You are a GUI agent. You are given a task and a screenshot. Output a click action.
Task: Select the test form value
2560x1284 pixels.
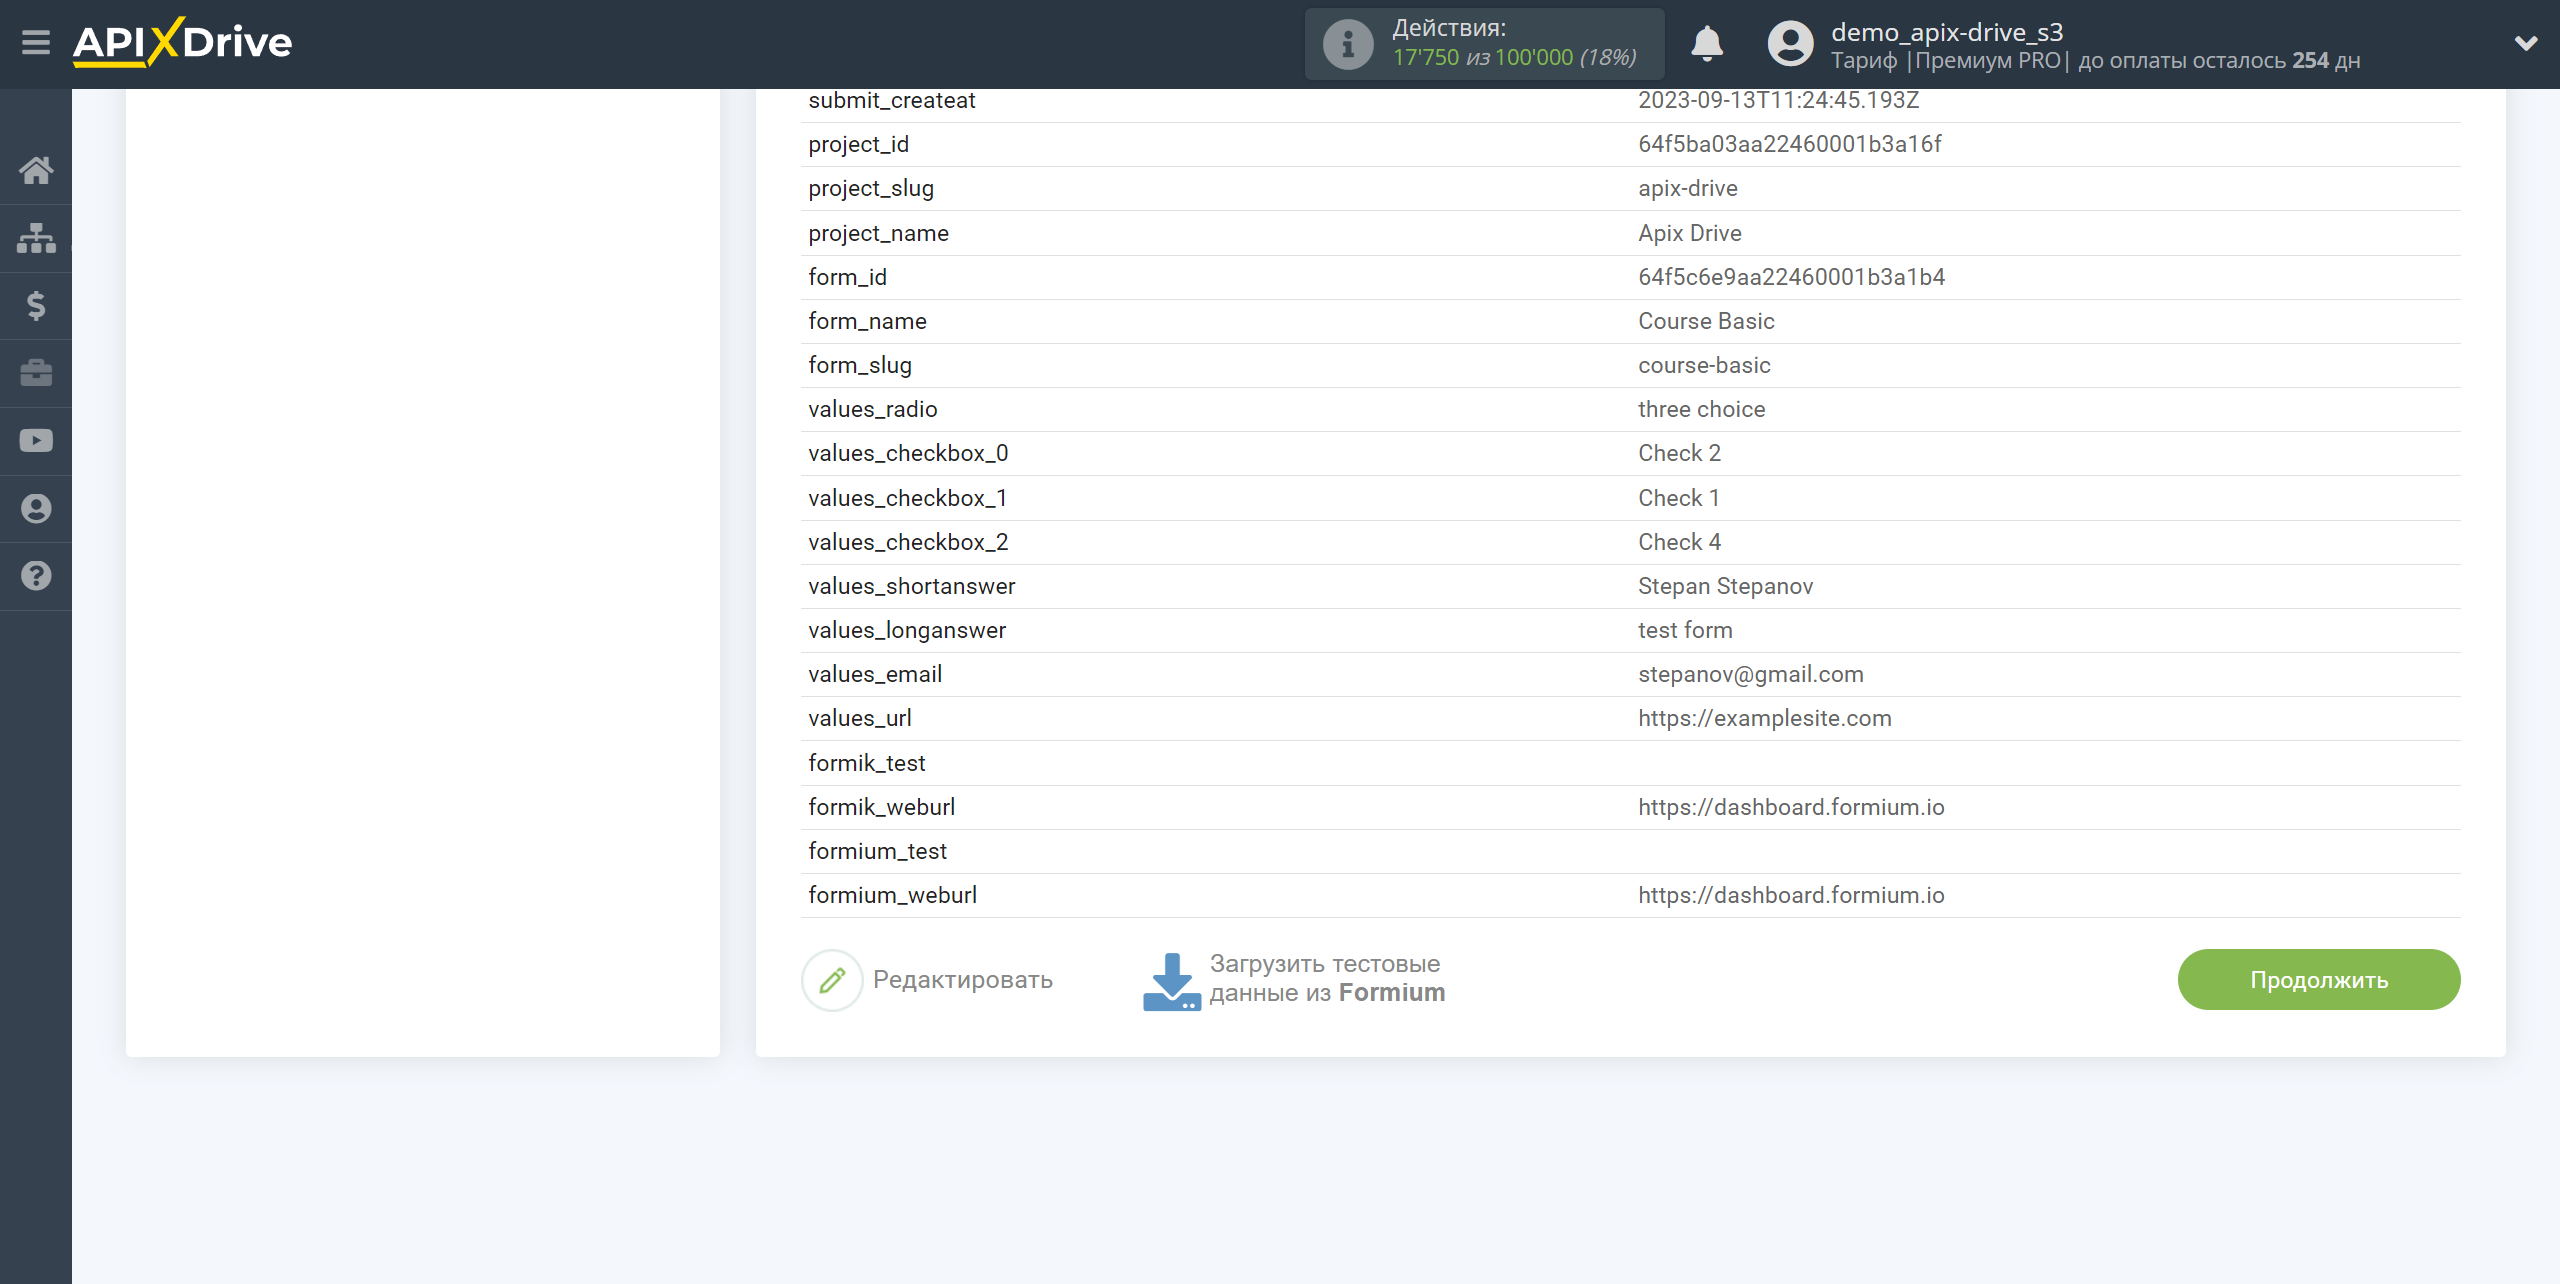point(1685,631)
